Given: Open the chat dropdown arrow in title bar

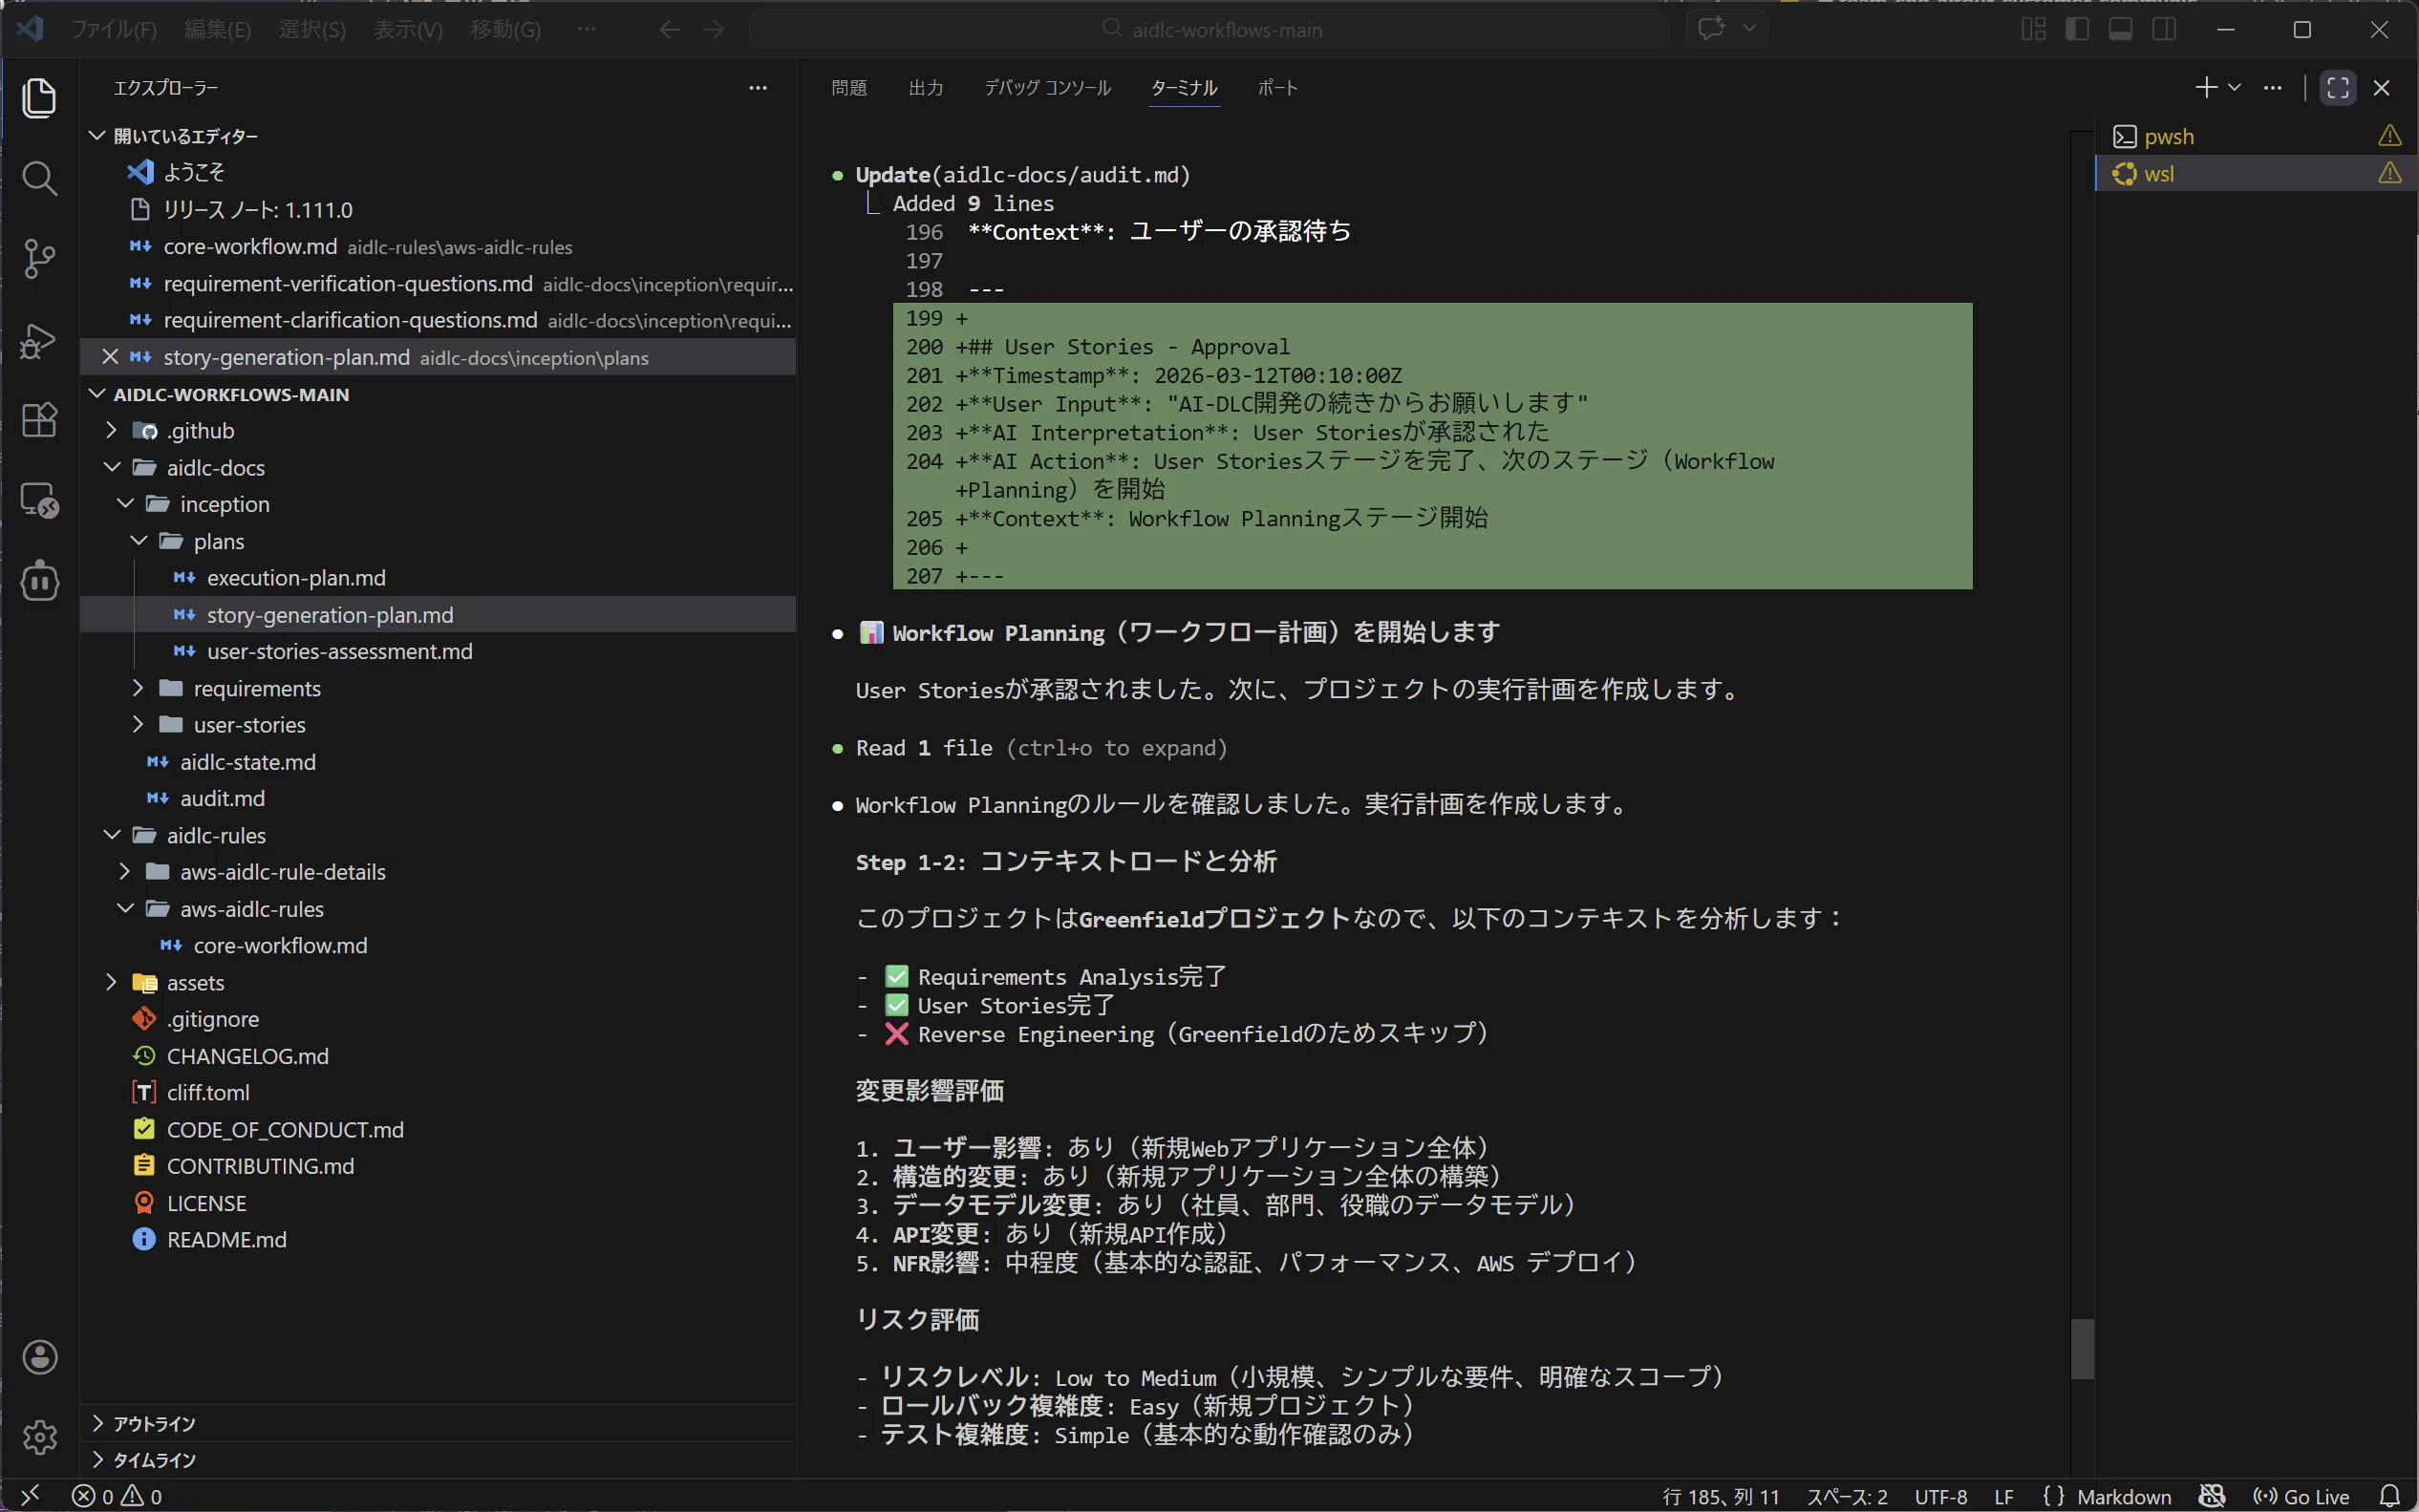Looking at the screenshot, I should pyautogui.click(x=1749, y=28).
